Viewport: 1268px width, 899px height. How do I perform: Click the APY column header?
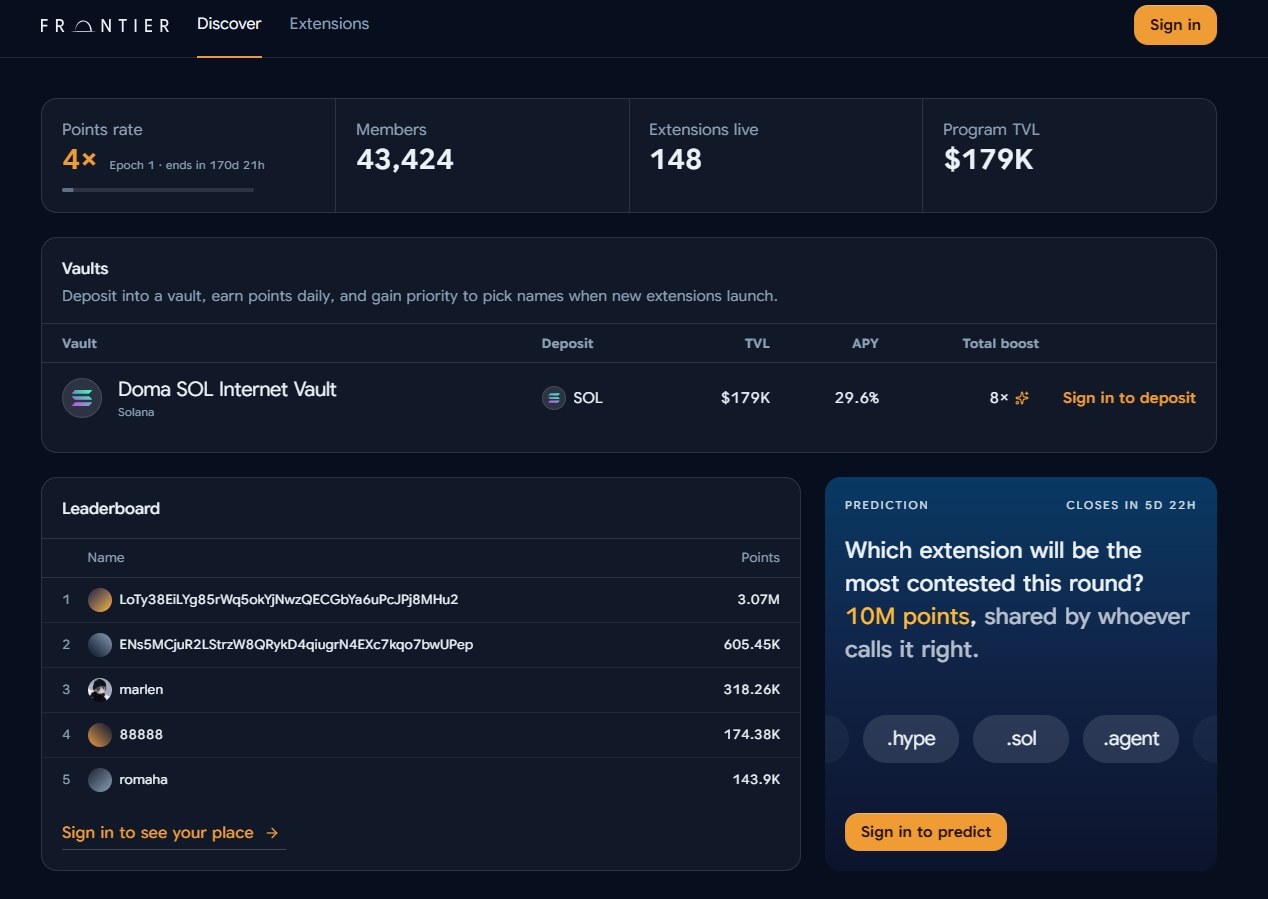tap(865, 344)
